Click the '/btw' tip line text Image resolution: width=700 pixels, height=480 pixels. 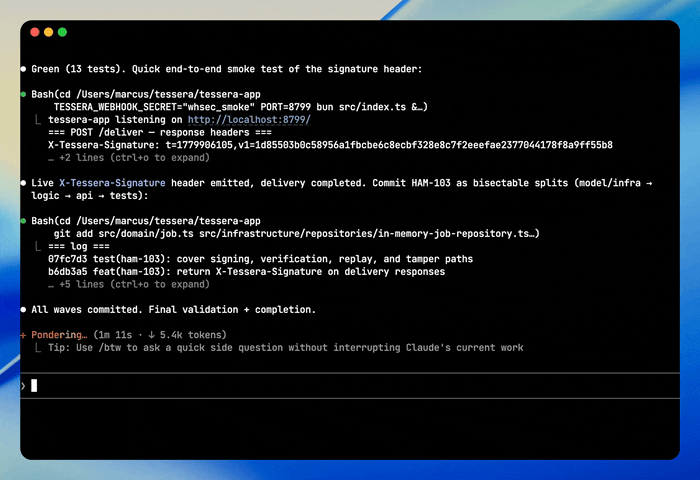[x=286, y=347]
